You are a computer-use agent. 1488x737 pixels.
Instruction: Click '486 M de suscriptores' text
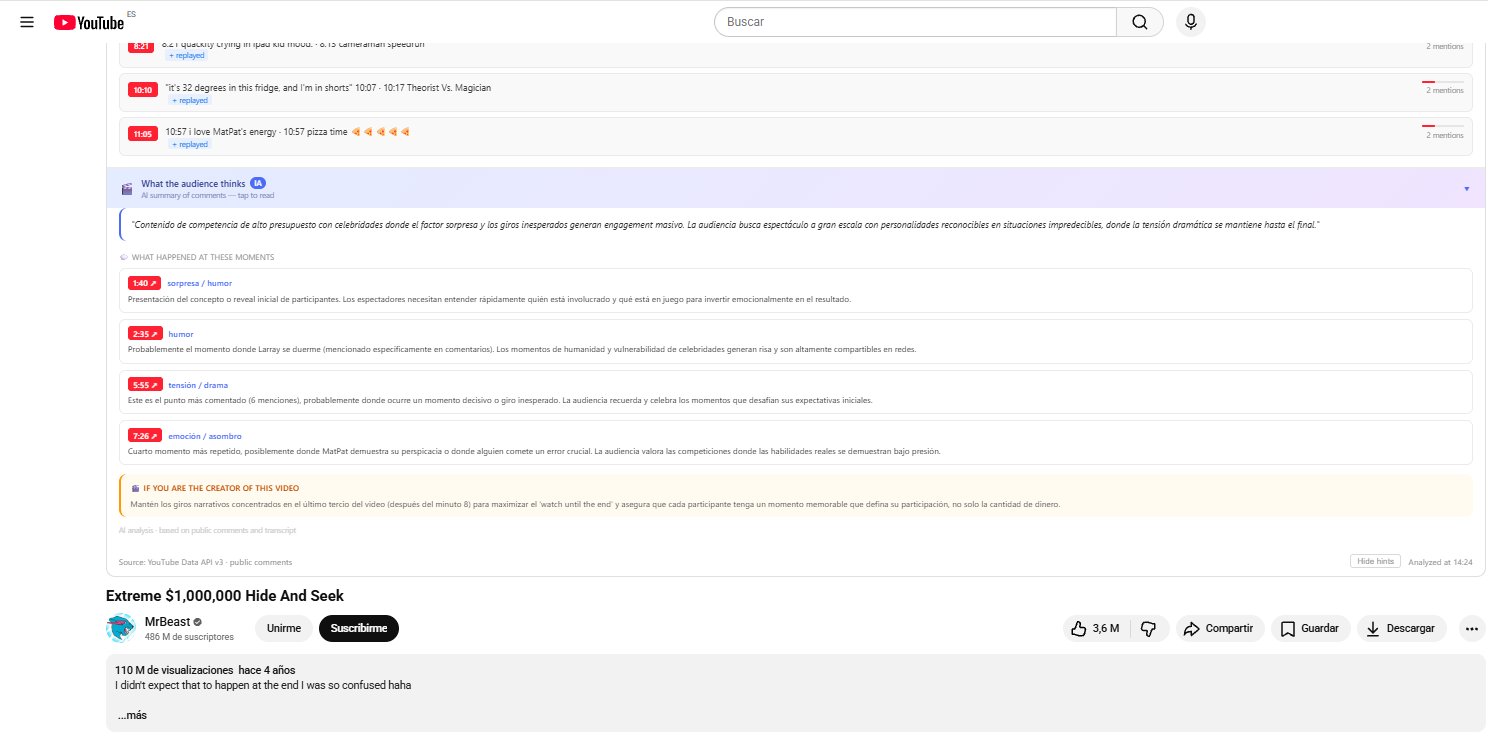point(189,637)
